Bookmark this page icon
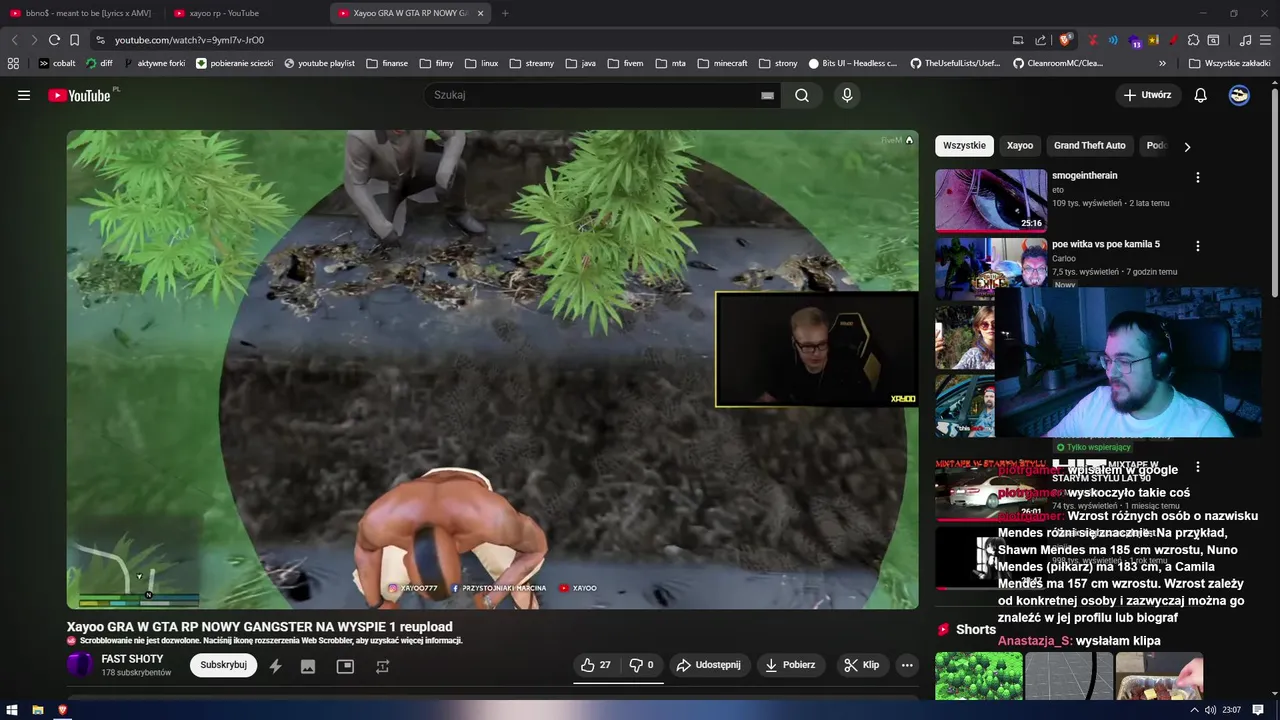The width and height of the screenshot is (1280, 720). tap(74, 40)
